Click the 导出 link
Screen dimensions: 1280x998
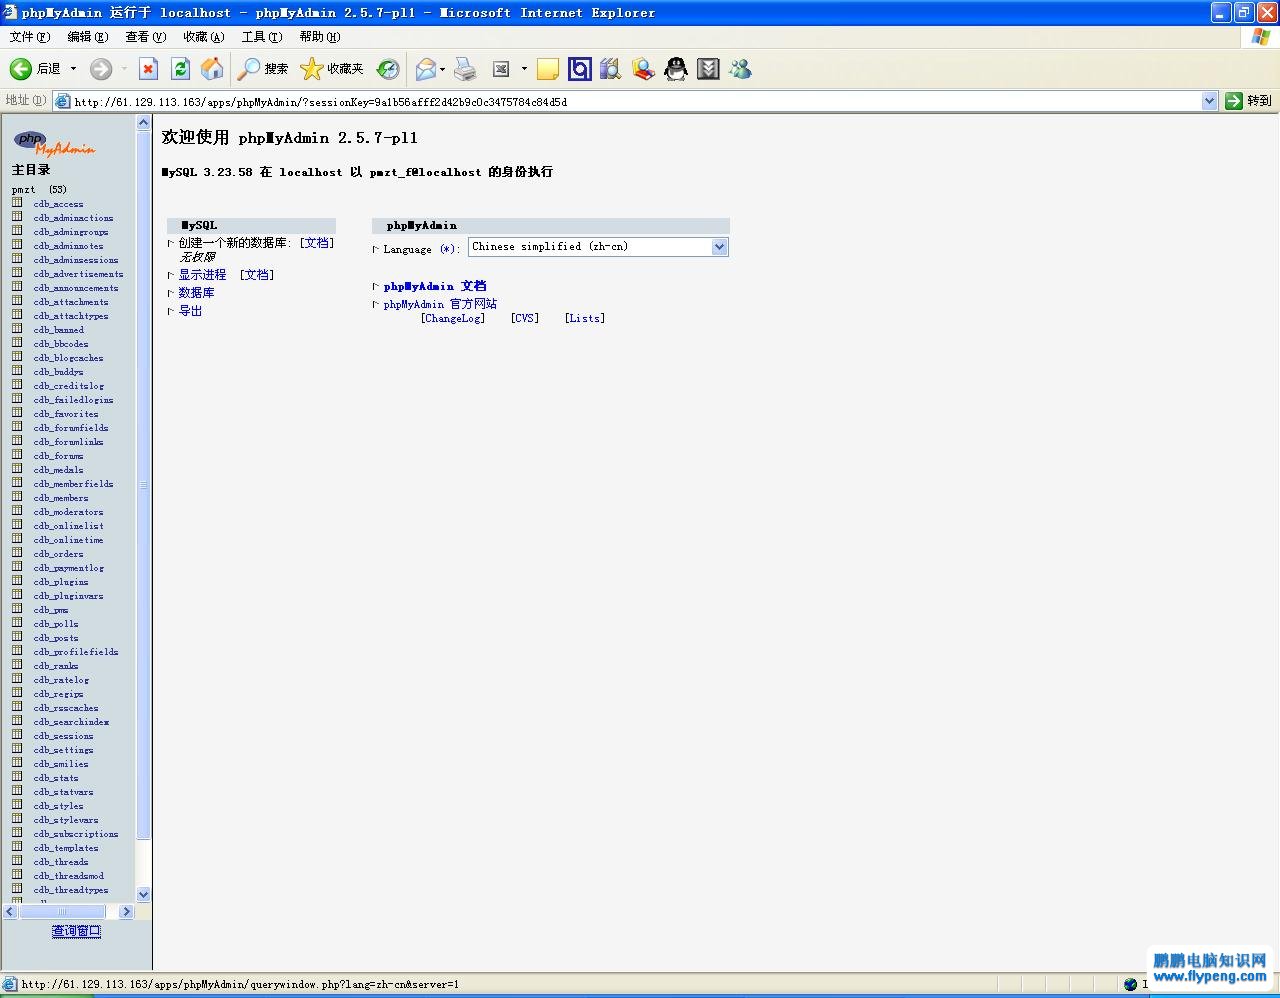click(x=190, y=311)
